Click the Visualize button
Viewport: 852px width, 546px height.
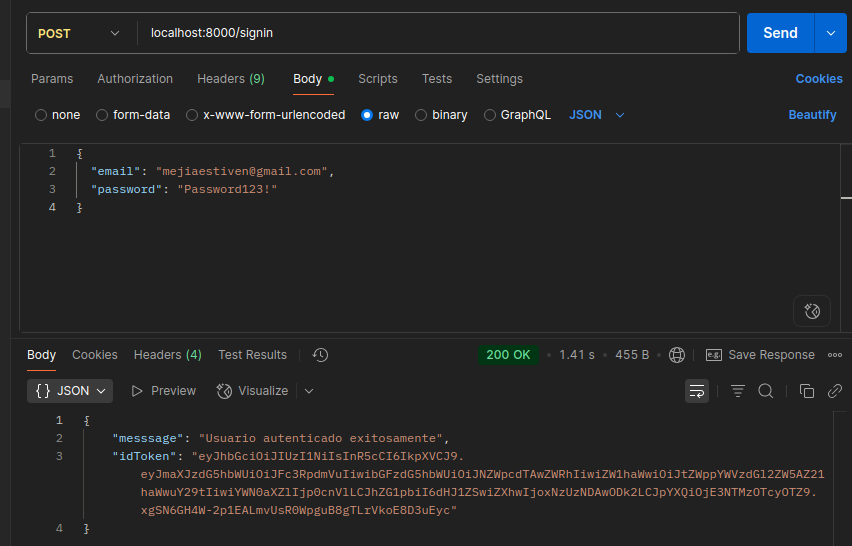253,391
